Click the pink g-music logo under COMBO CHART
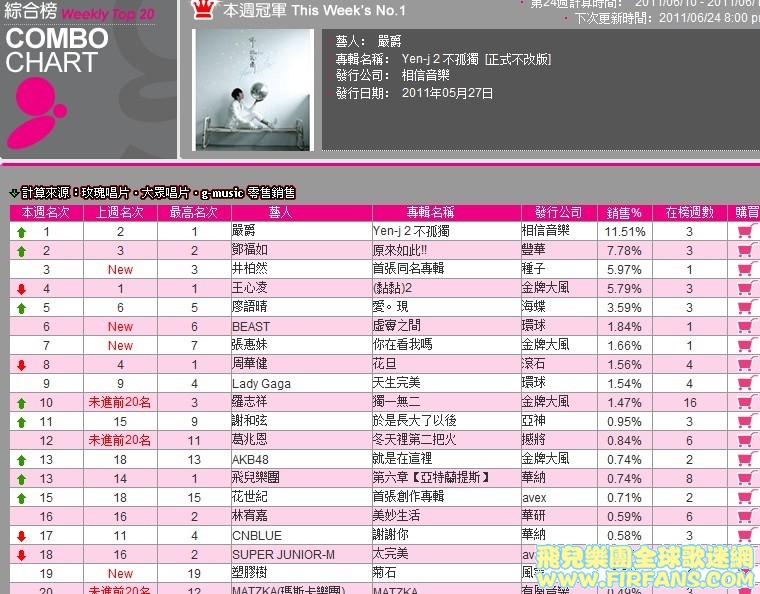The width and height of the screenshot is (760, 594). tap(36, 113)
